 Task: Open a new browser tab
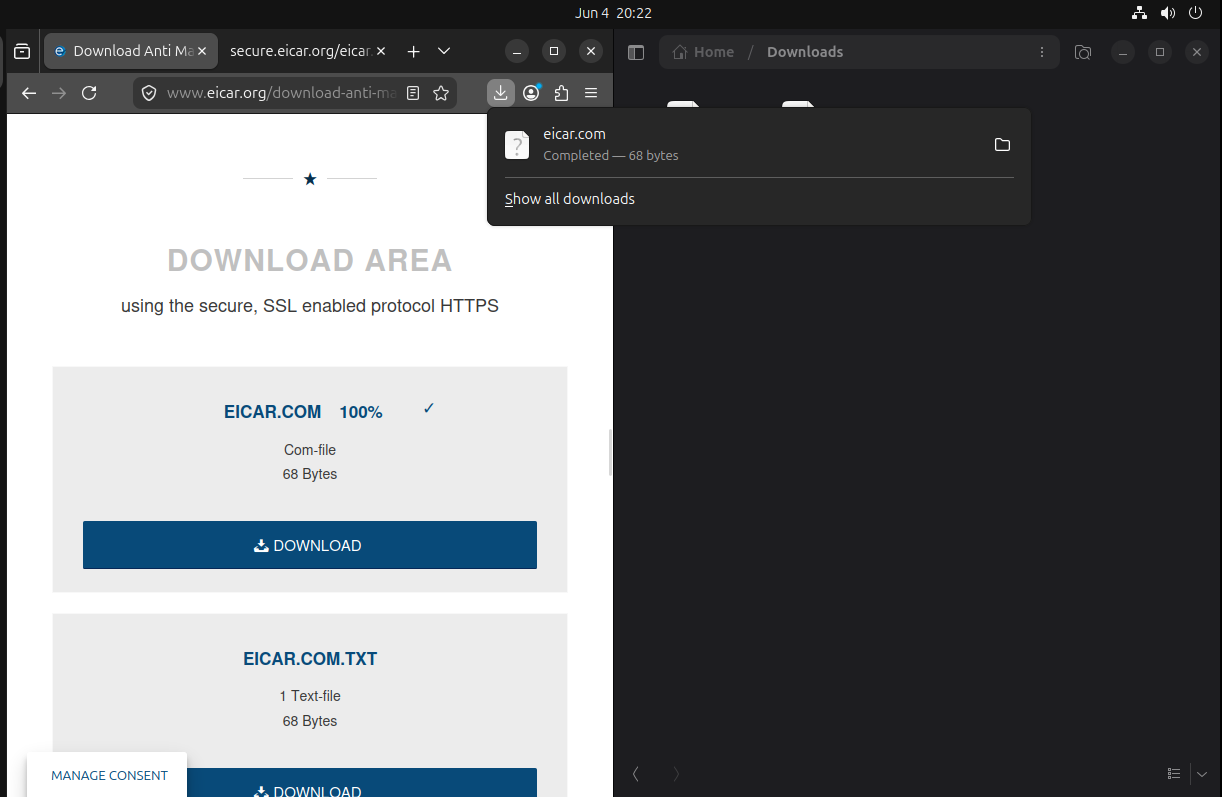(x=413, y=51)
